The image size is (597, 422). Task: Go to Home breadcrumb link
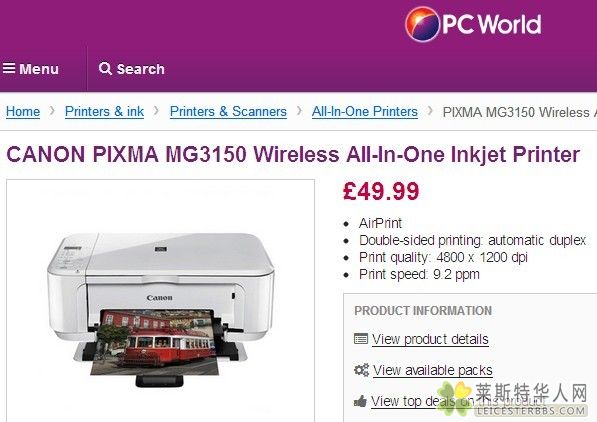pyautogui.click(x=23, y=112)
